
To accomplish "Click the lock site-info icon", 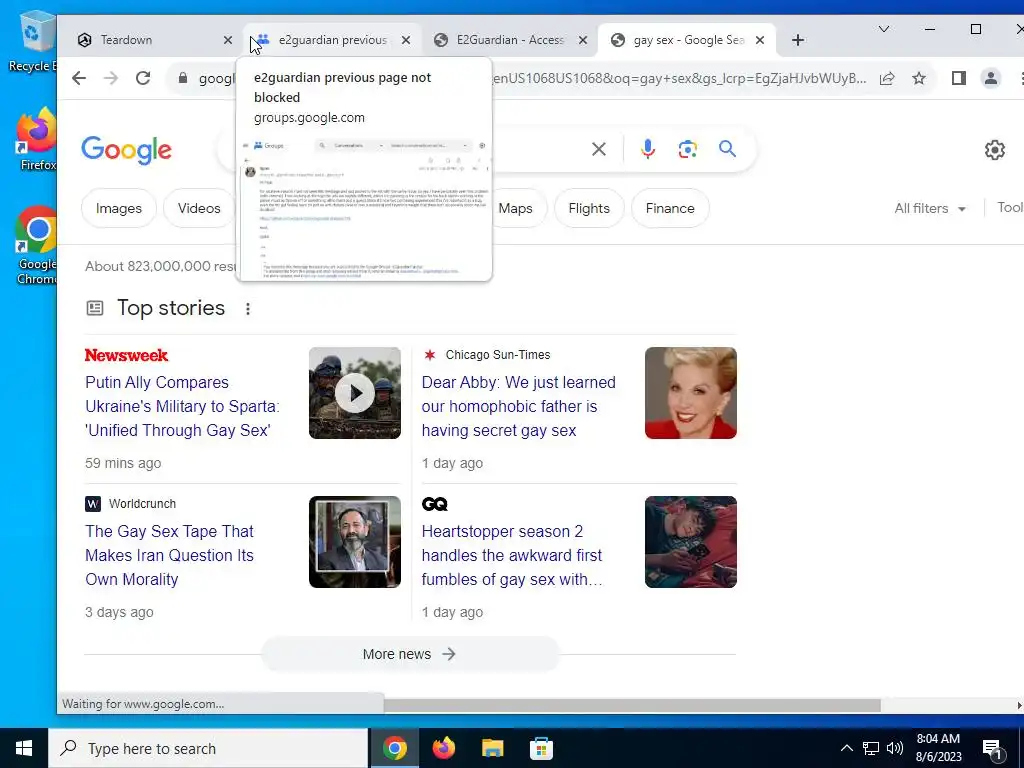I will [x=184, y=78].
